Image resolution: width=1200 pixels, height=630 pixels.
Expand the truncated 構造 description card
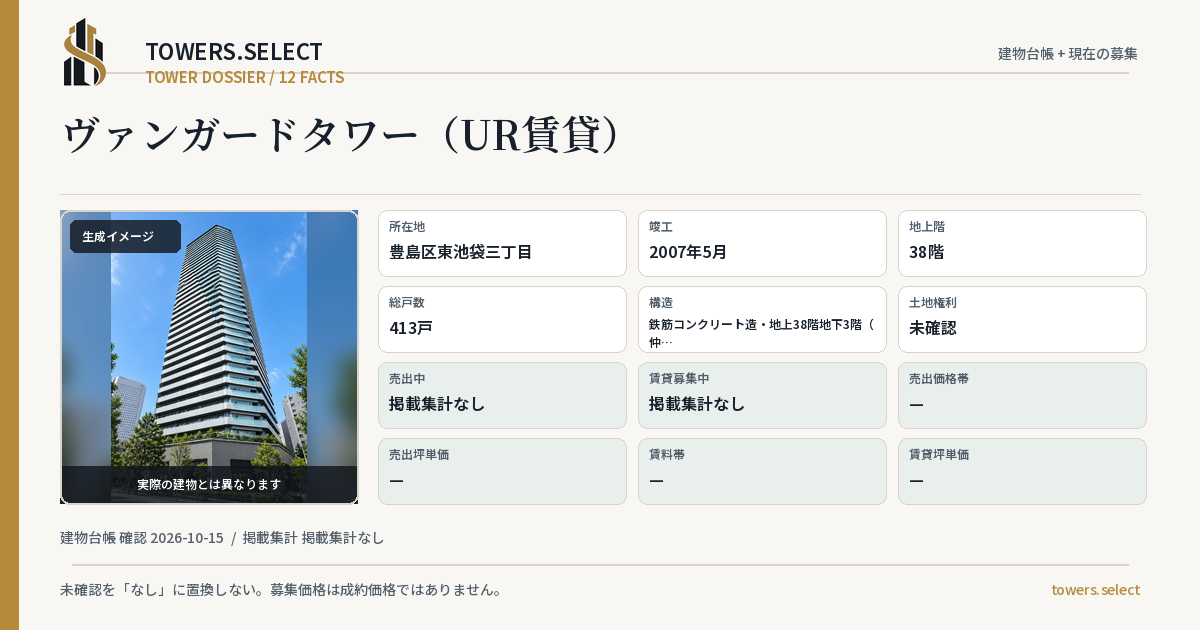click(x=762, y=319)
